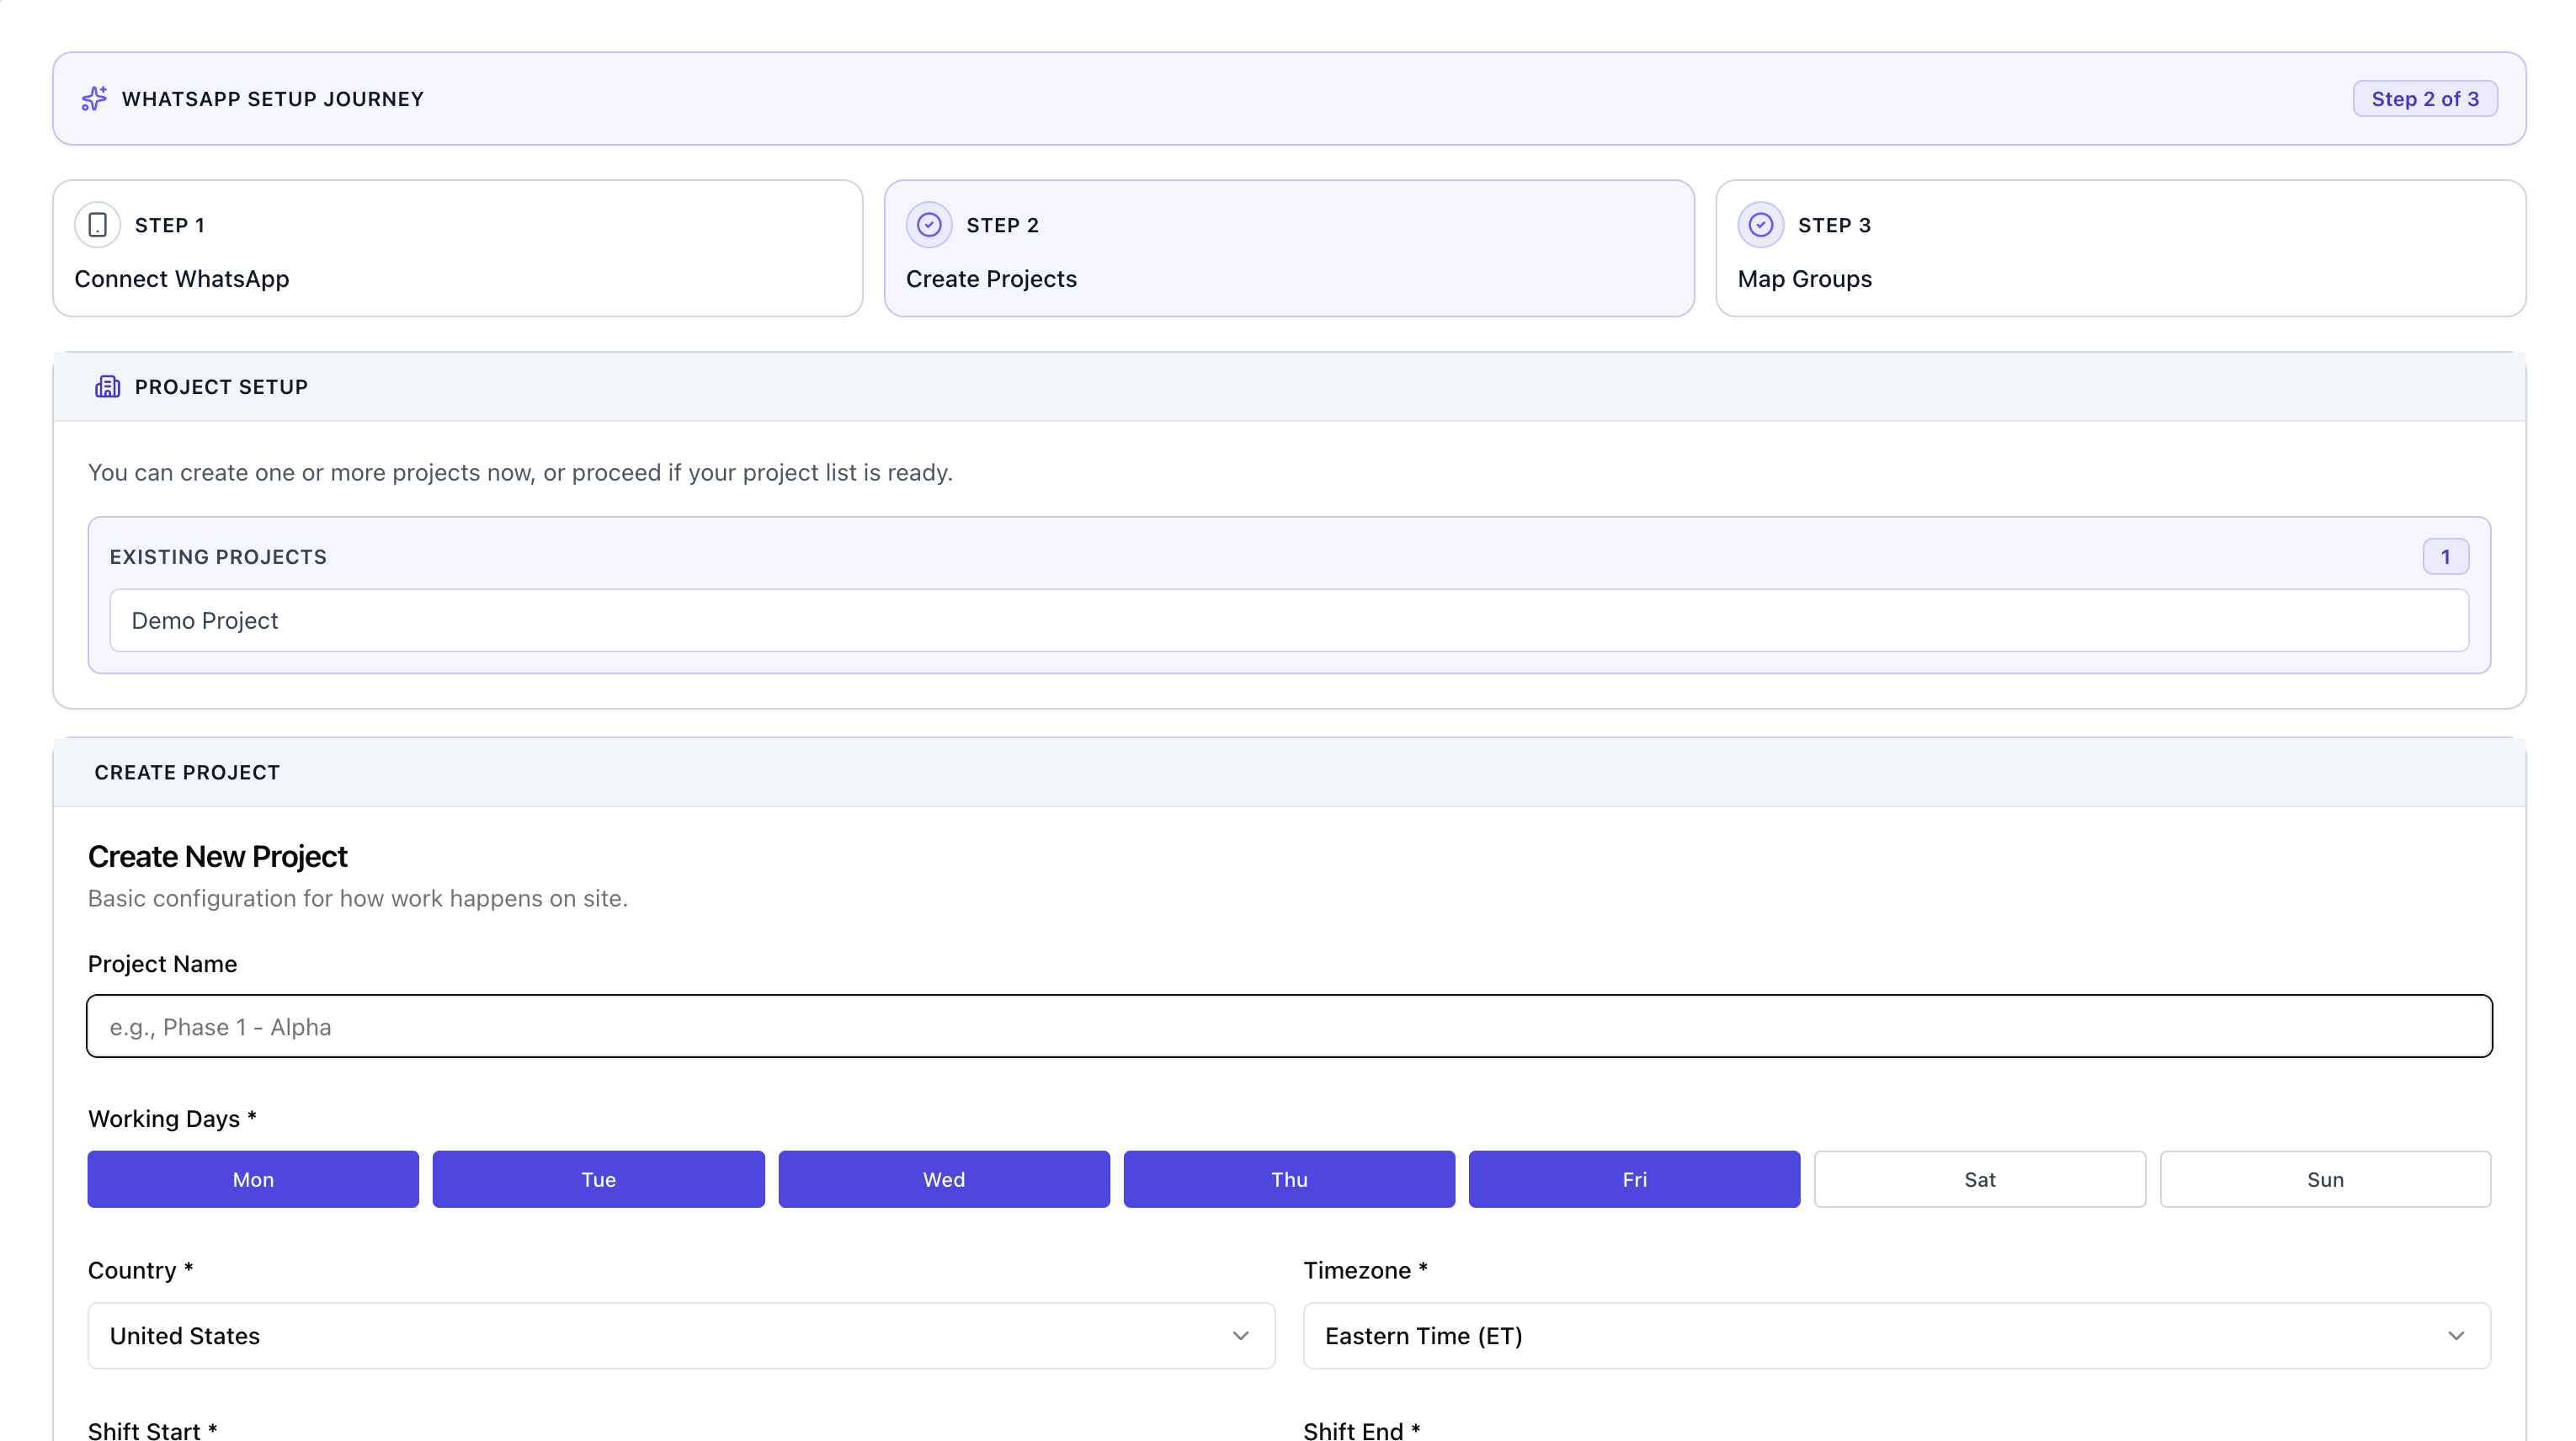
Task: Click the Demo Project row
Action: point(1289,620)
